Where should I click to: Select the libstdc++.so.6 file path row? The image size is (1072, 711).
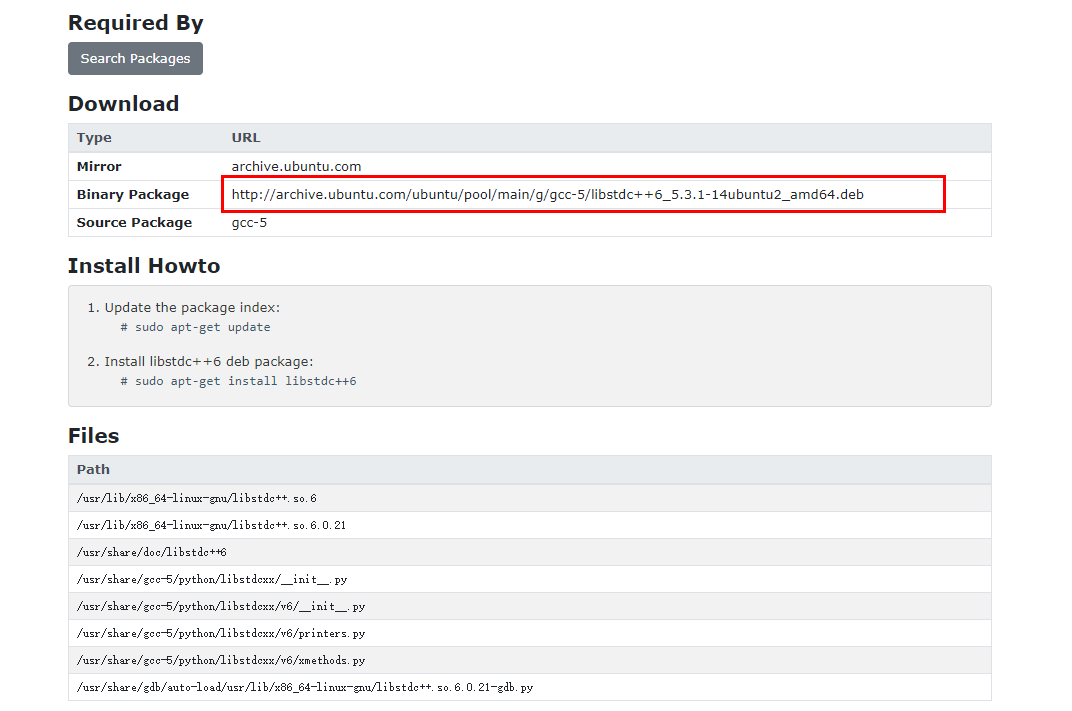530,498
